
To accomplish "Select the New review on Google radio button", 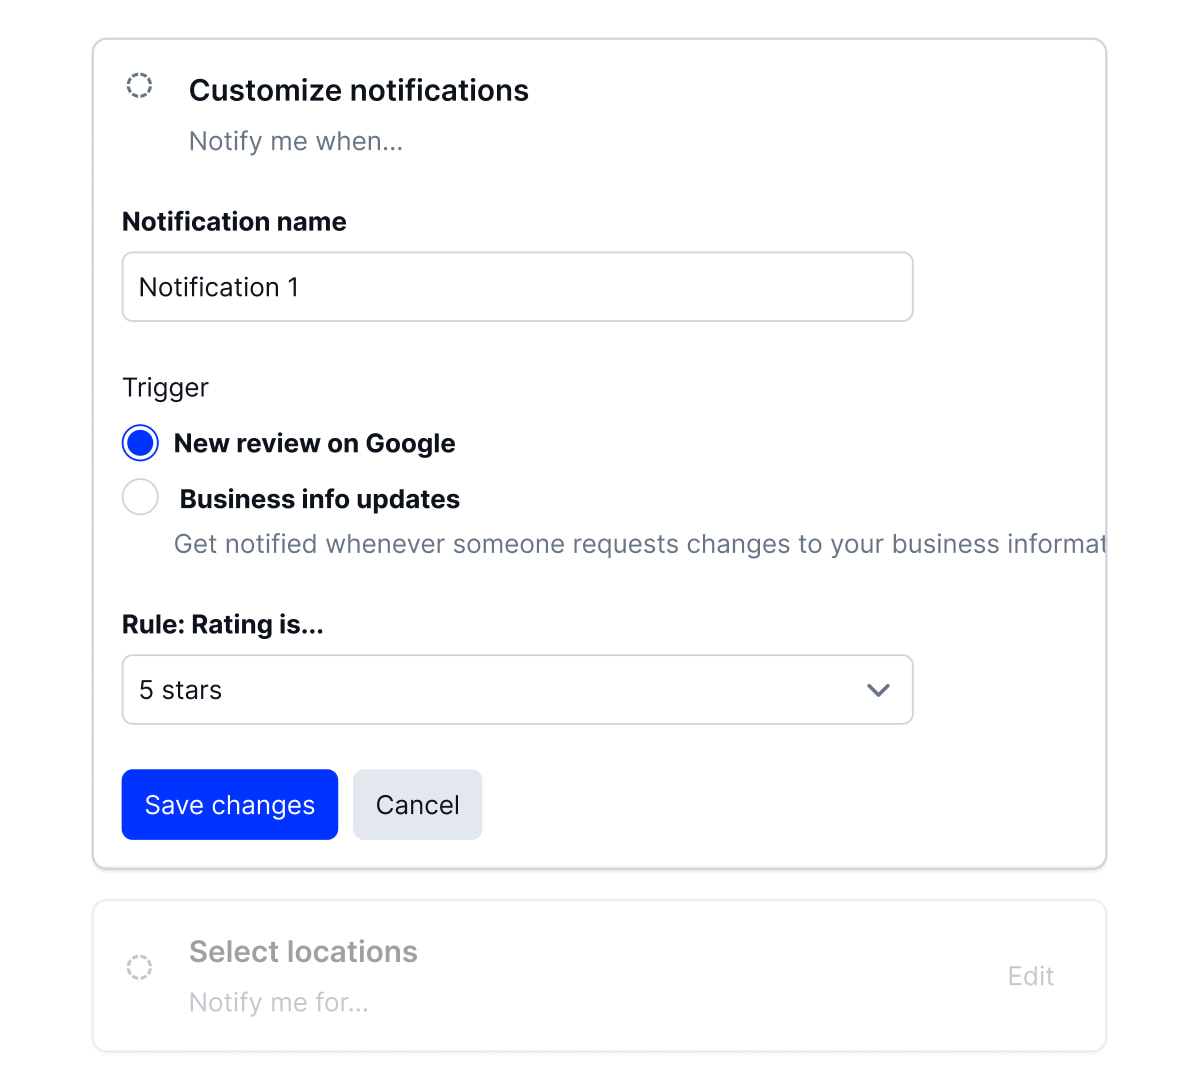I will (140, 443).
